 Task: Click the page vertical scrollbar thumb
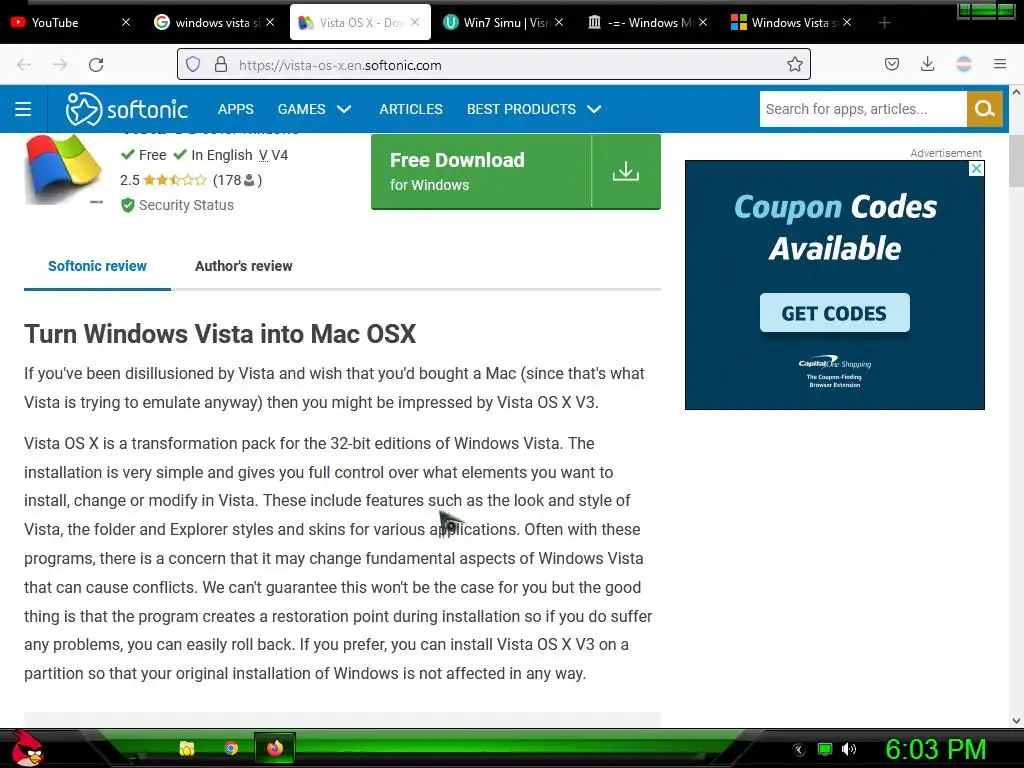click(1016, 161)
